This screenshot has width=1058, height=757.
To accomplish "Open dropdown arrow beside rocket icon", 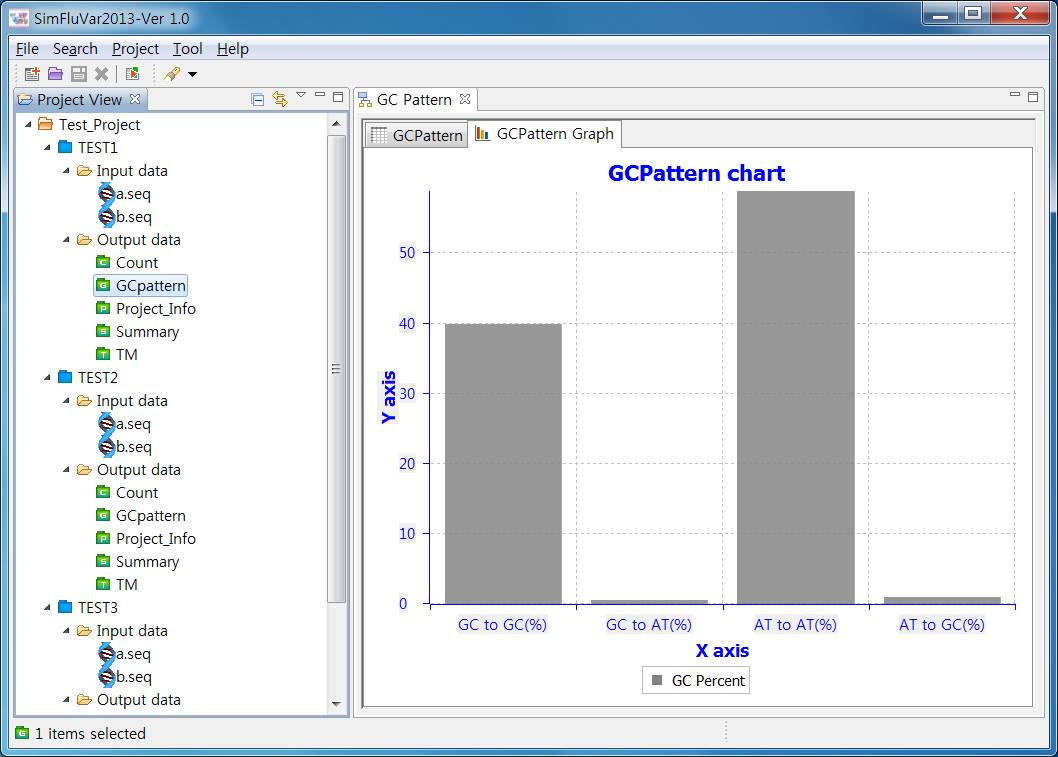I will click(192, 74).
